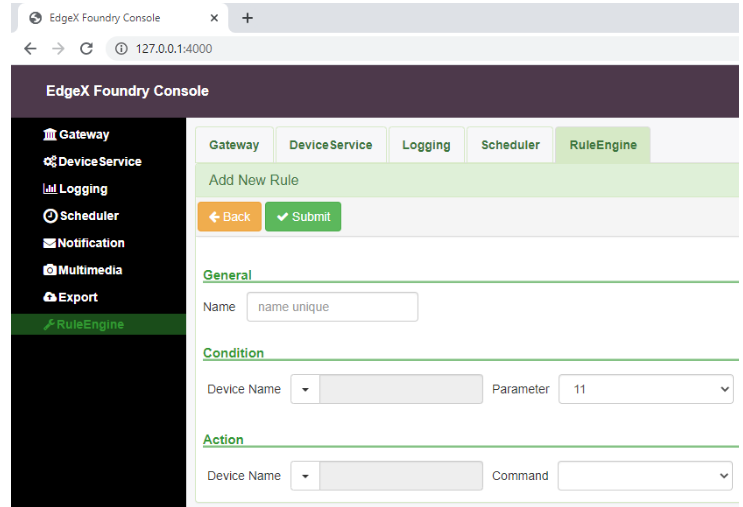Viewport: 743px width, 507px height.
Task: Focus the rule Name input field
Action: [x=332, y=307]
